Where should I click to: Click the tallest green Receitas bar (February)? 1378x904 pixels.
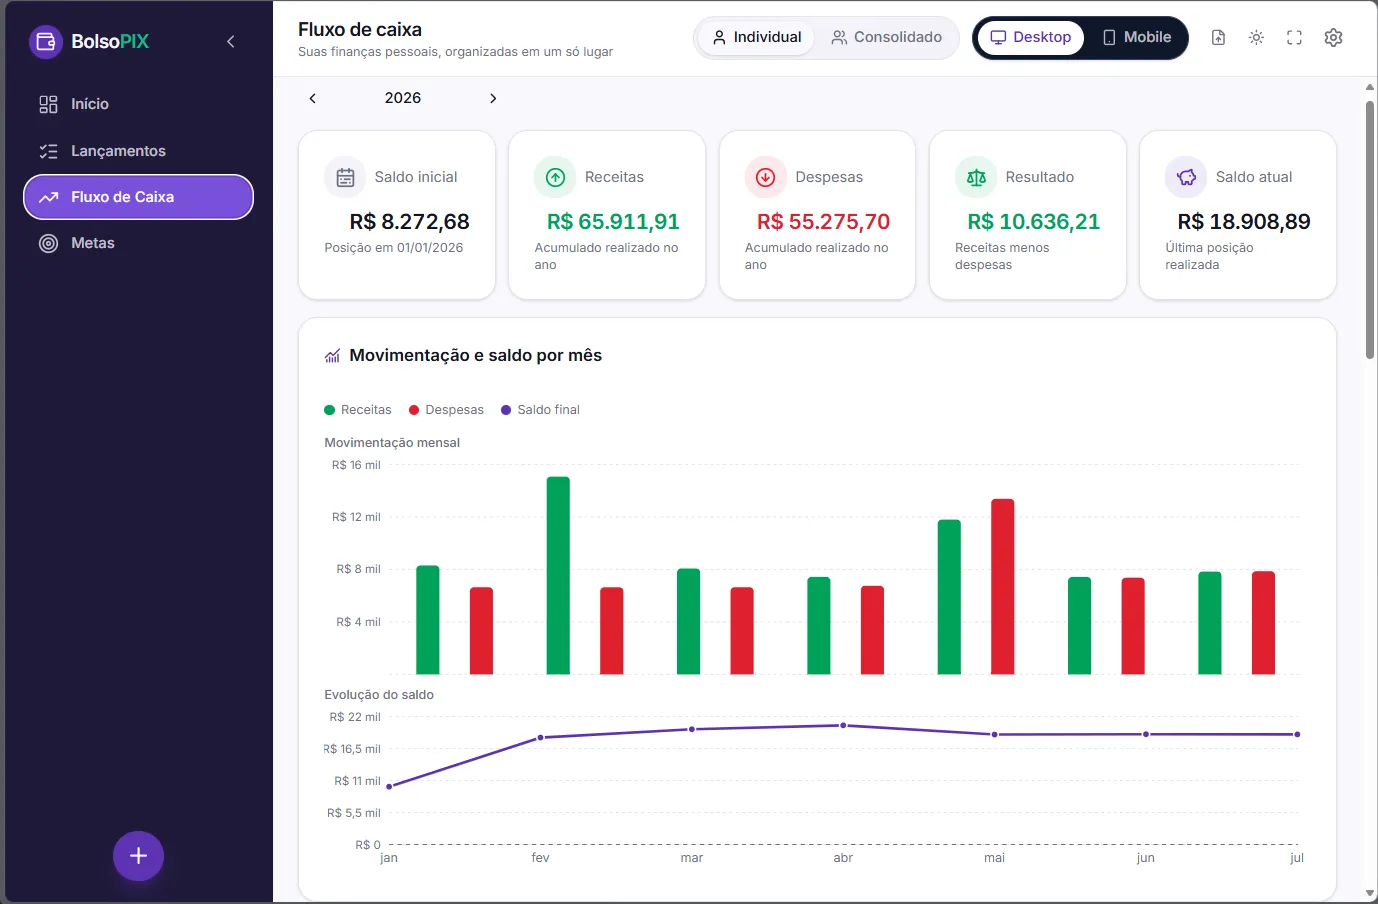point(558,575)
